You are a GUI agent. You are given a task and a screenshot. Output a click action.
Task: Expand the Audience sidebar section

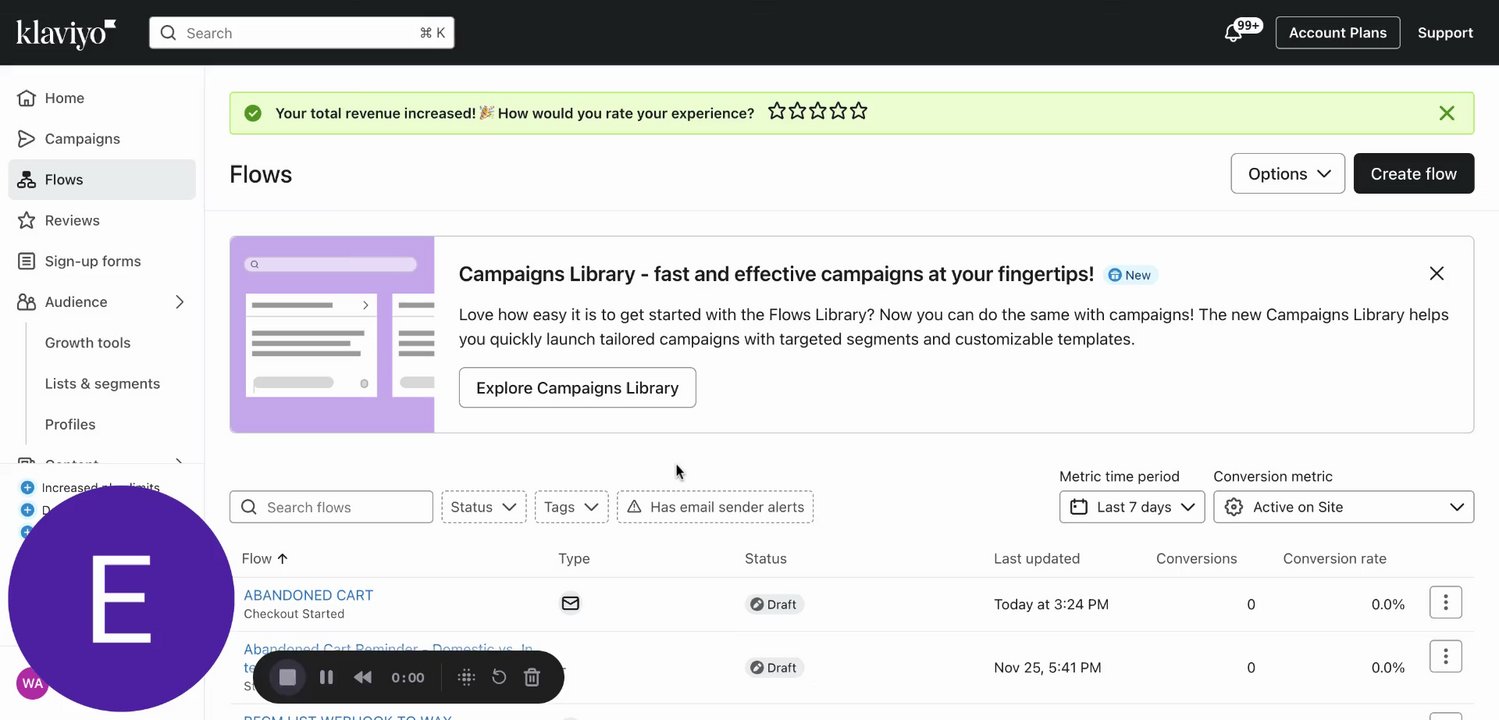pyautogui.click(x=180, y=302)
